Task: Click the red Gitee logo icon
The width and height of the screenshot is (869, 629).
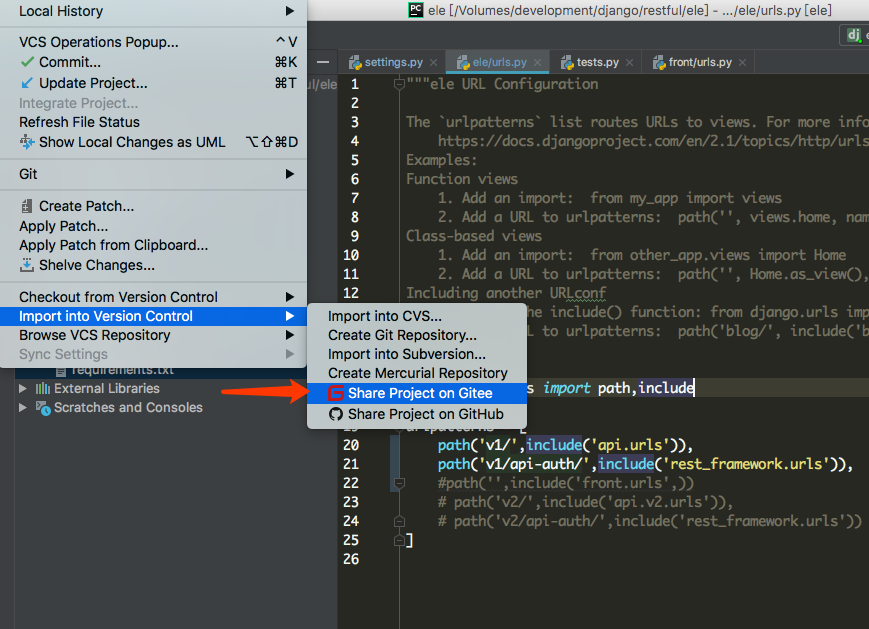Action: (336, 393)
